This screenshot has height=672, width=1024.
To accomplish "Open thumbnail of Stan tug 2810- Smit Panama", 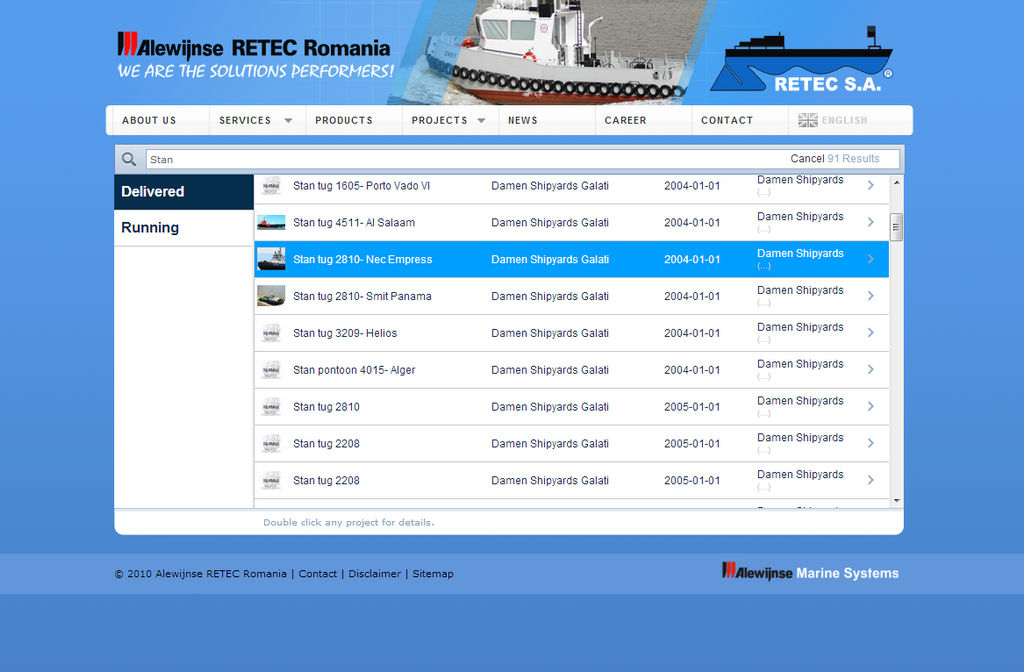I will pos(271,296).
